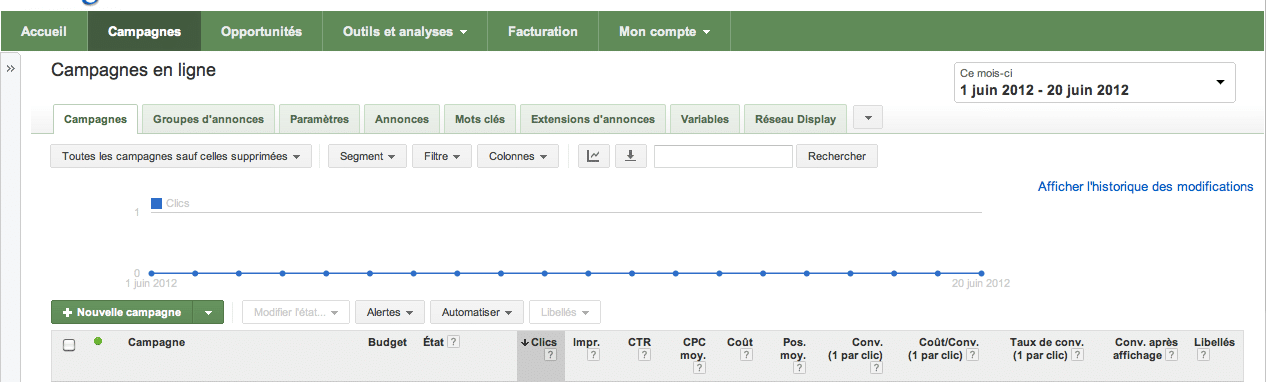Open Mon compte menu
The width and height of the screenshot is (1266, 382).
tap(664, 32)
